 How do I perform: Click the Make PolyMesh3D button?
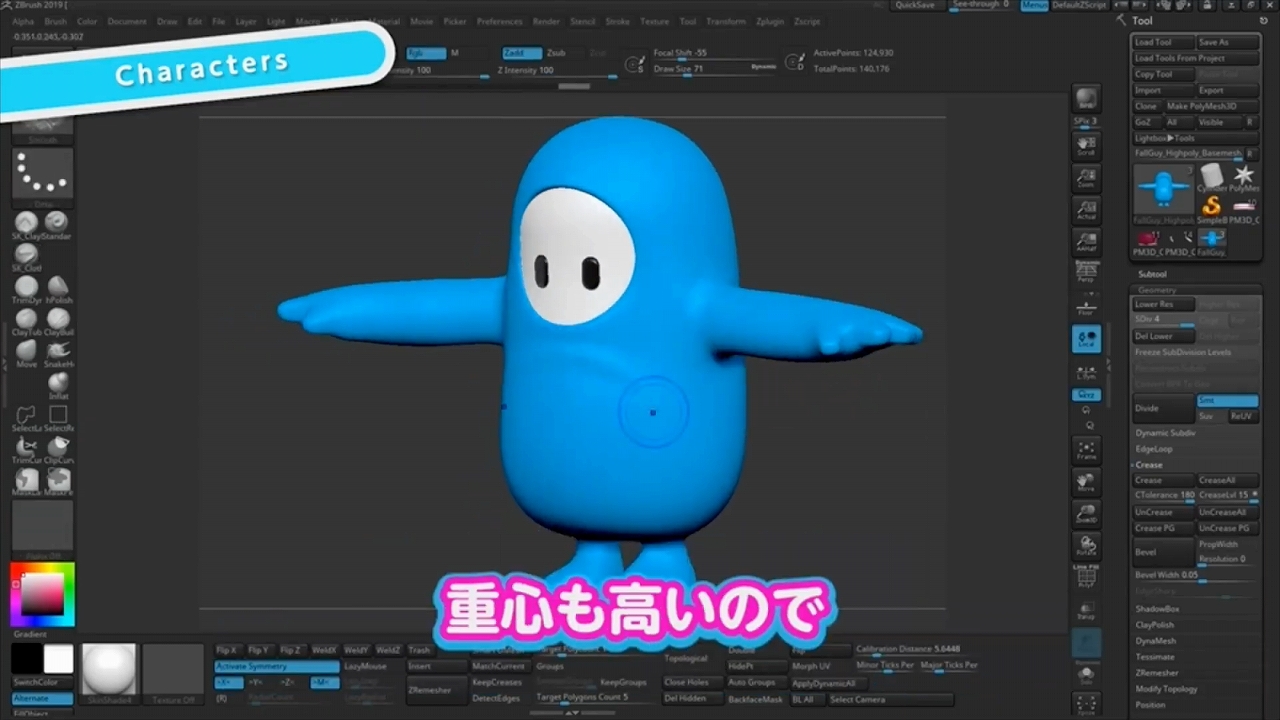pos(1210,106)
